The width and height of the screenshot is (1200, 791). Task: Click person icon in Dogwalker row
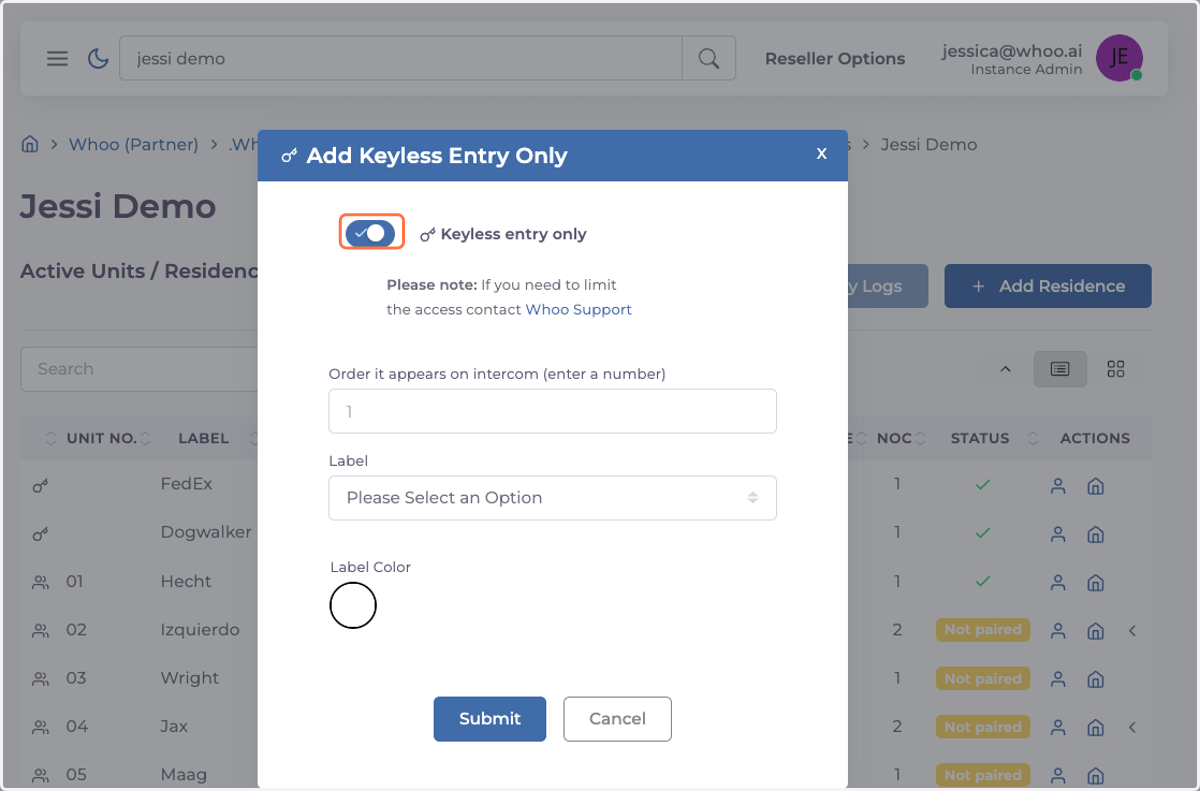pos(1058,533)
